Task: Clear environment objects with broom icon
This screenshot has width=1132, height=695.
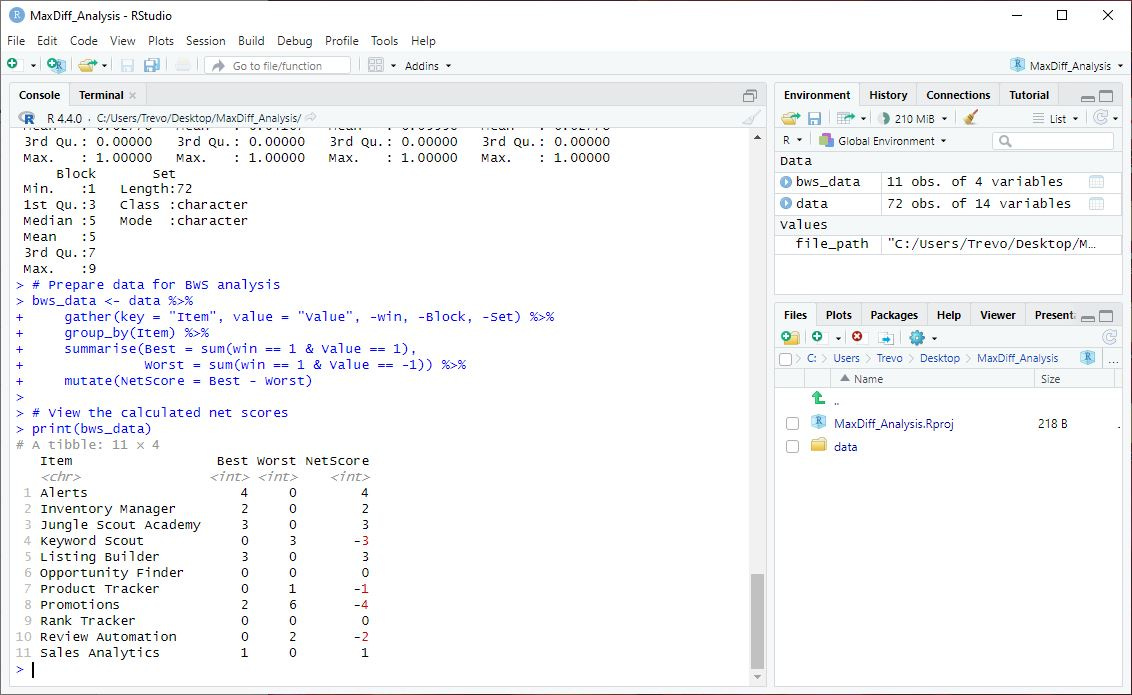Action: click(970, 118)
